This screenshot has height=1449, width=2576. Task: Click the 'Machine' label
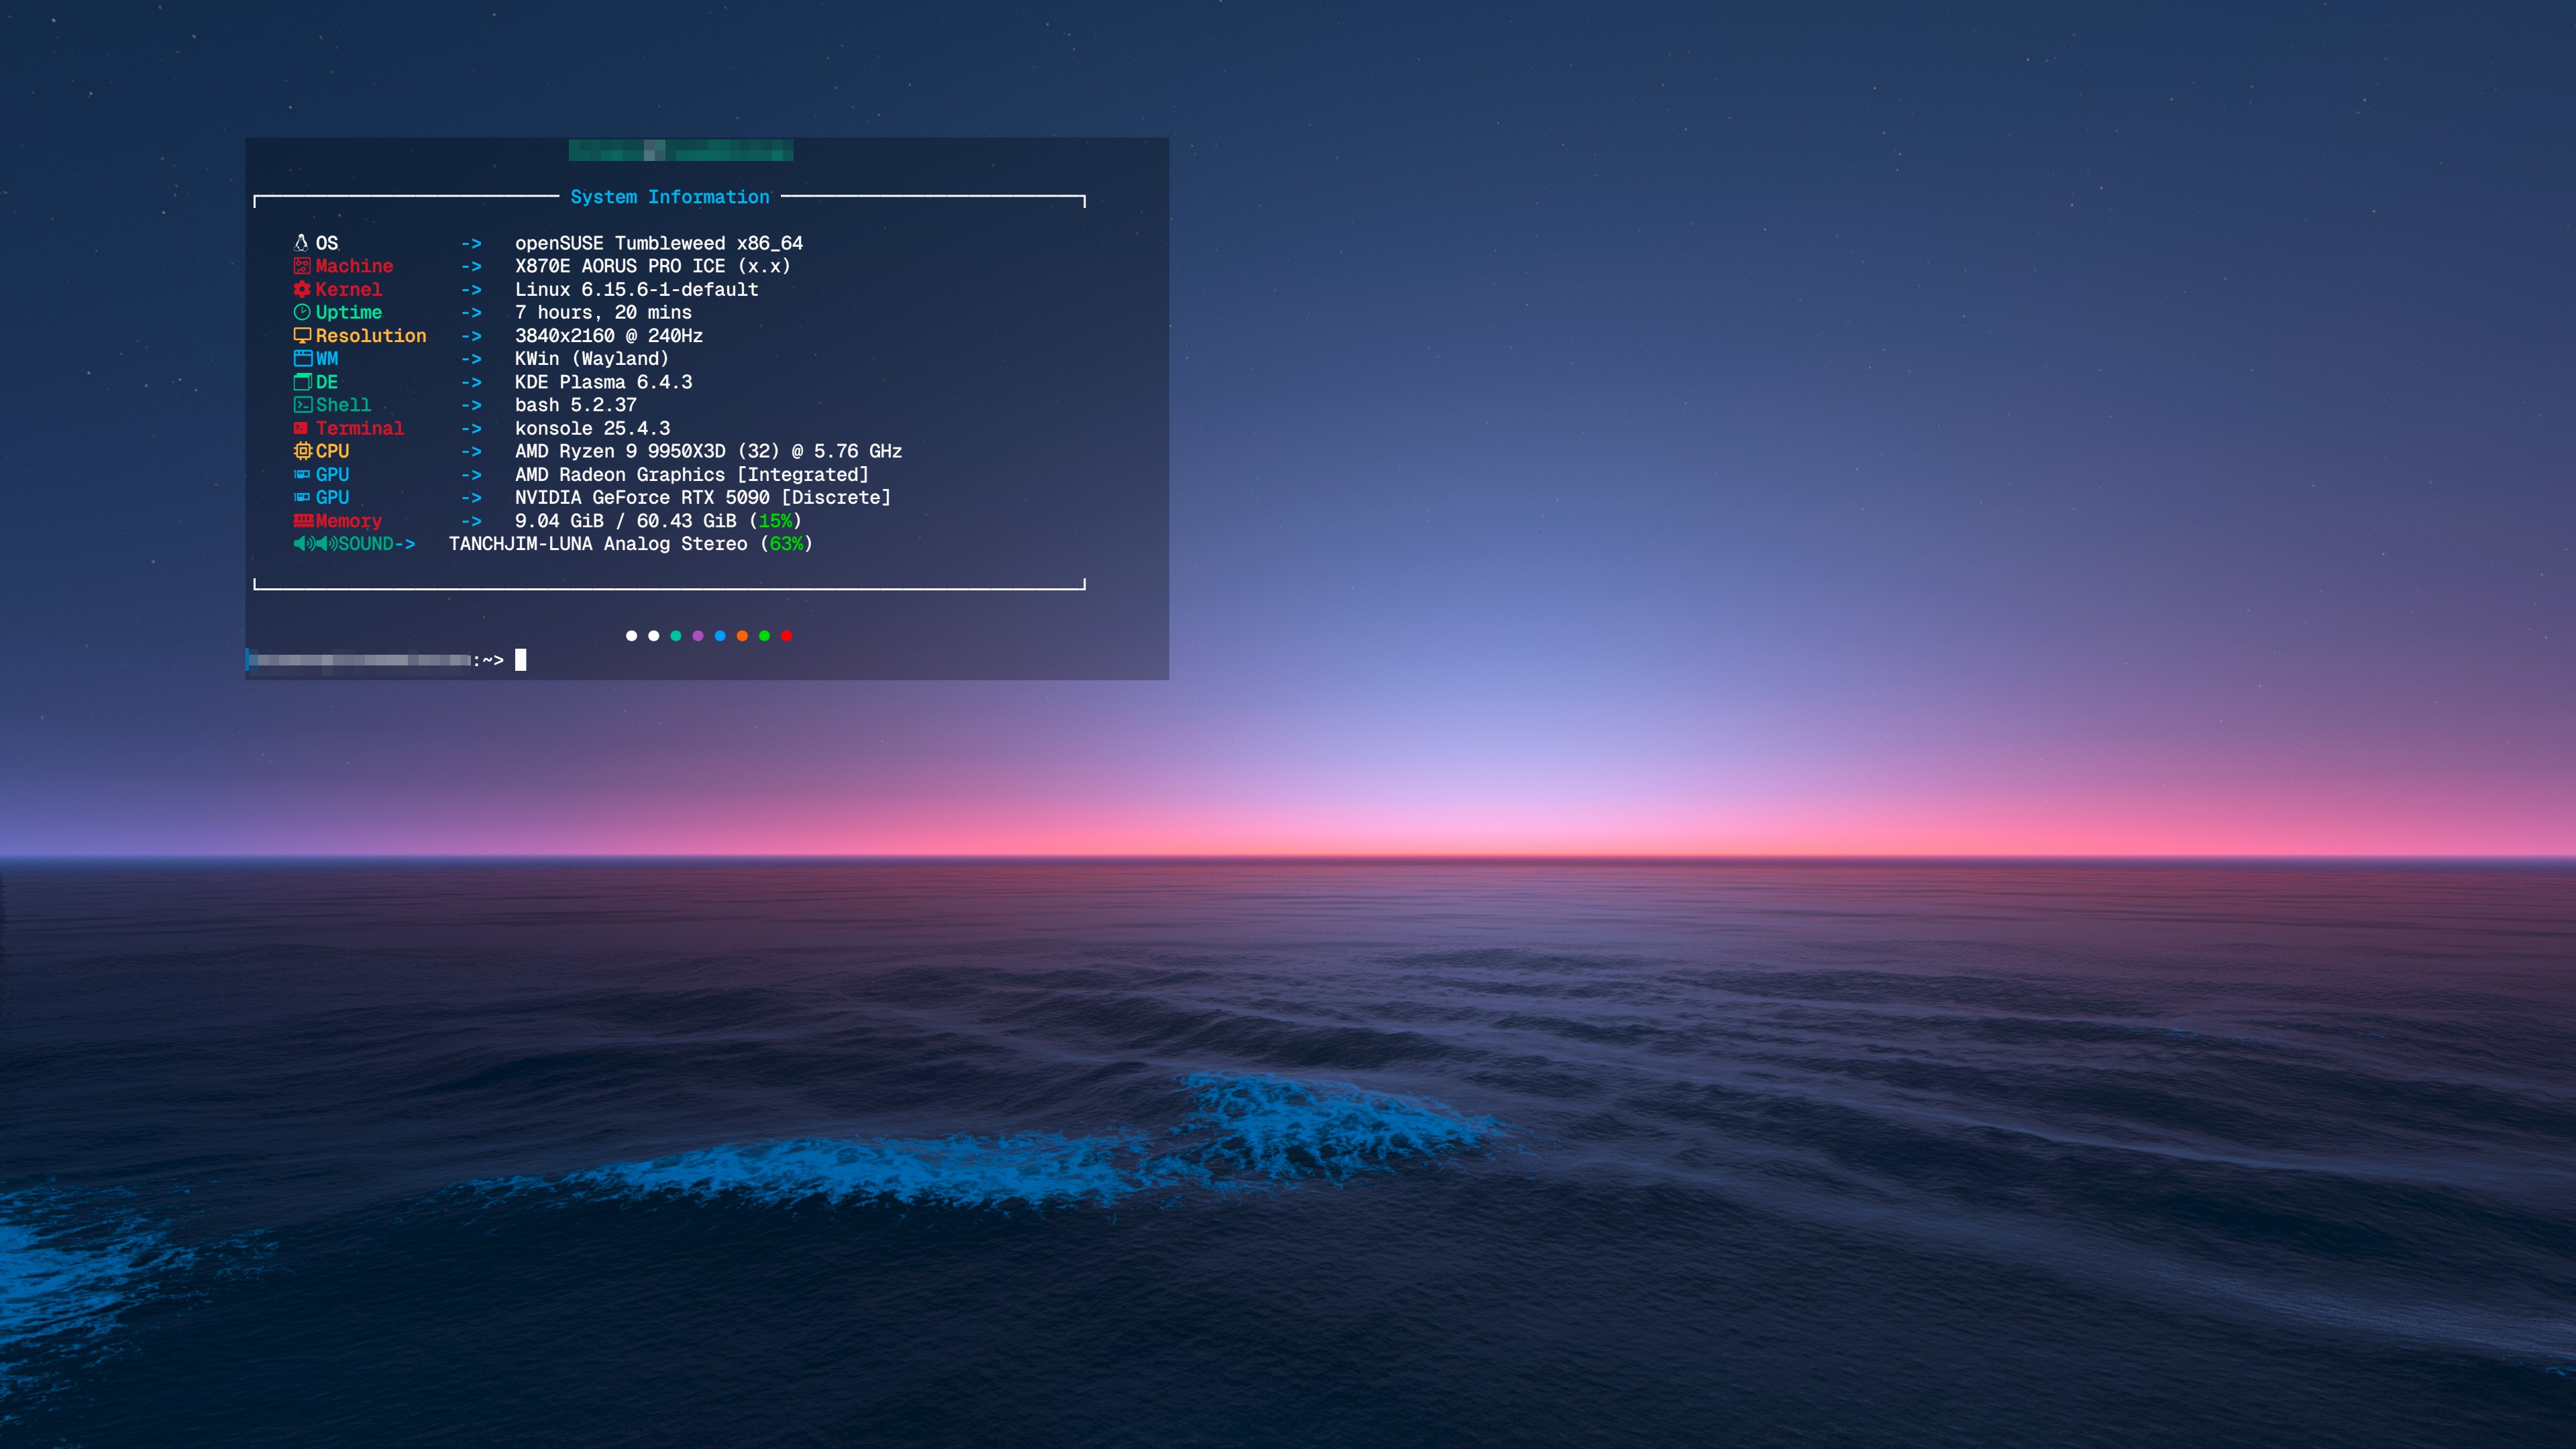[354, 266]
